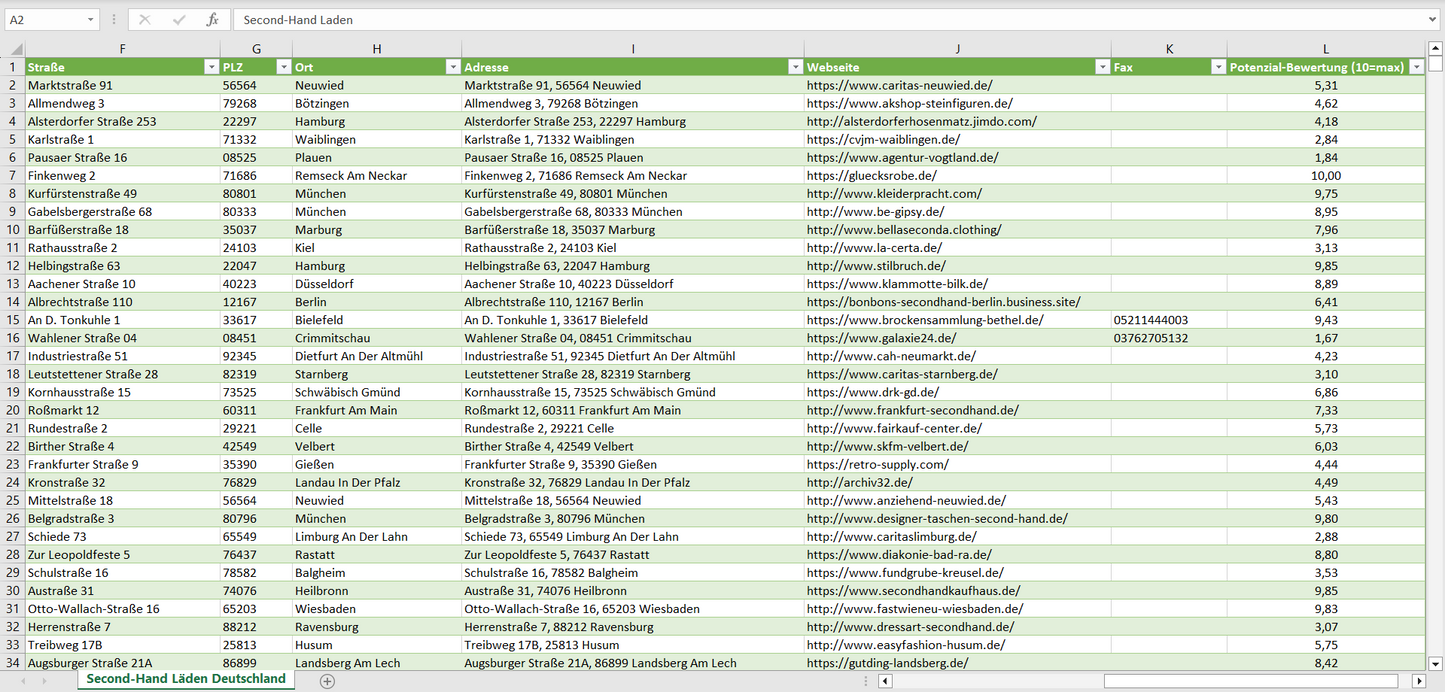Add a new sheet with plus icon
Viewport: 1445px width, 692px height.
tap(327, 681)
